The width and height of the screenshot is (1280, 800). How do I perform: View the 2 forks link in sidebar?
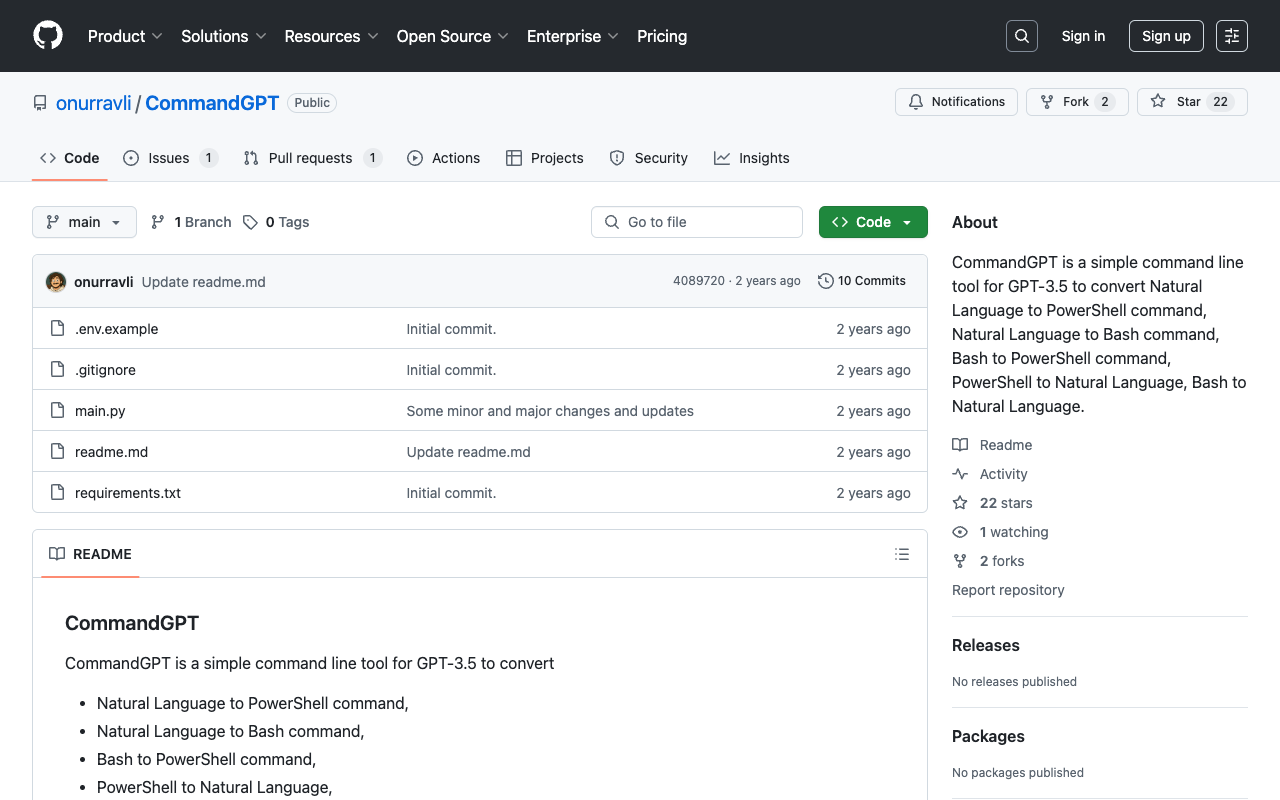(988, 561)
